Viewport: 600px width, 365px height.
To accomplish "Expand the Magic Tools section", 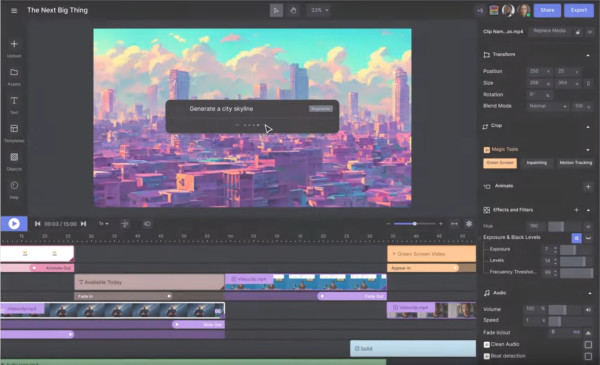I will [588, 150].
